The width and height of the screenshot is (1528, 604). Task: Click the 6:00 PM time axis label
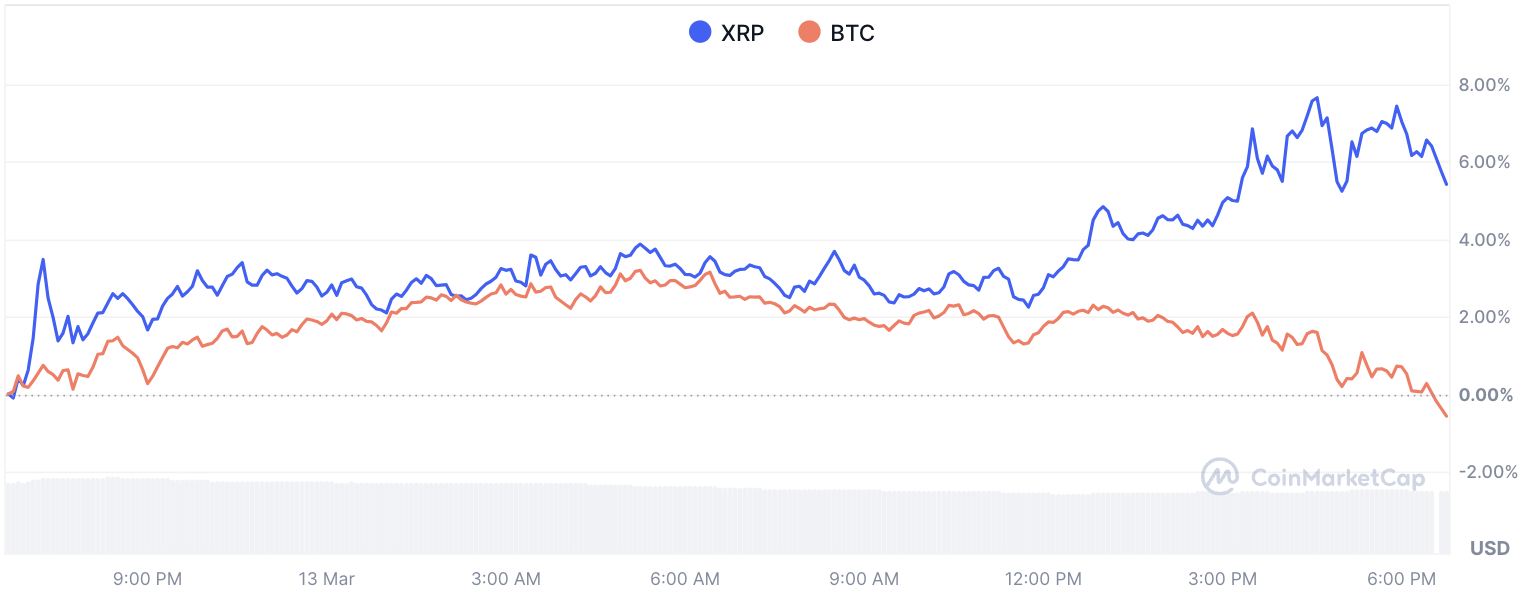coord(1401,579)
